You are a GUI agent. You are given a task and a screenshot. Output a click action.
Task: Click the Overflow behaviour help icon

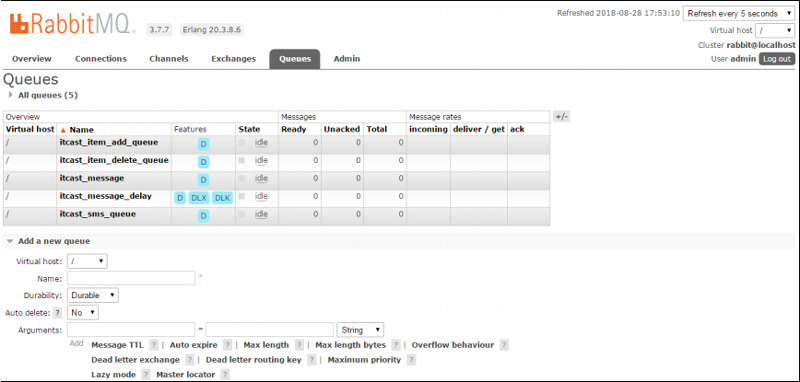point(504,345)
